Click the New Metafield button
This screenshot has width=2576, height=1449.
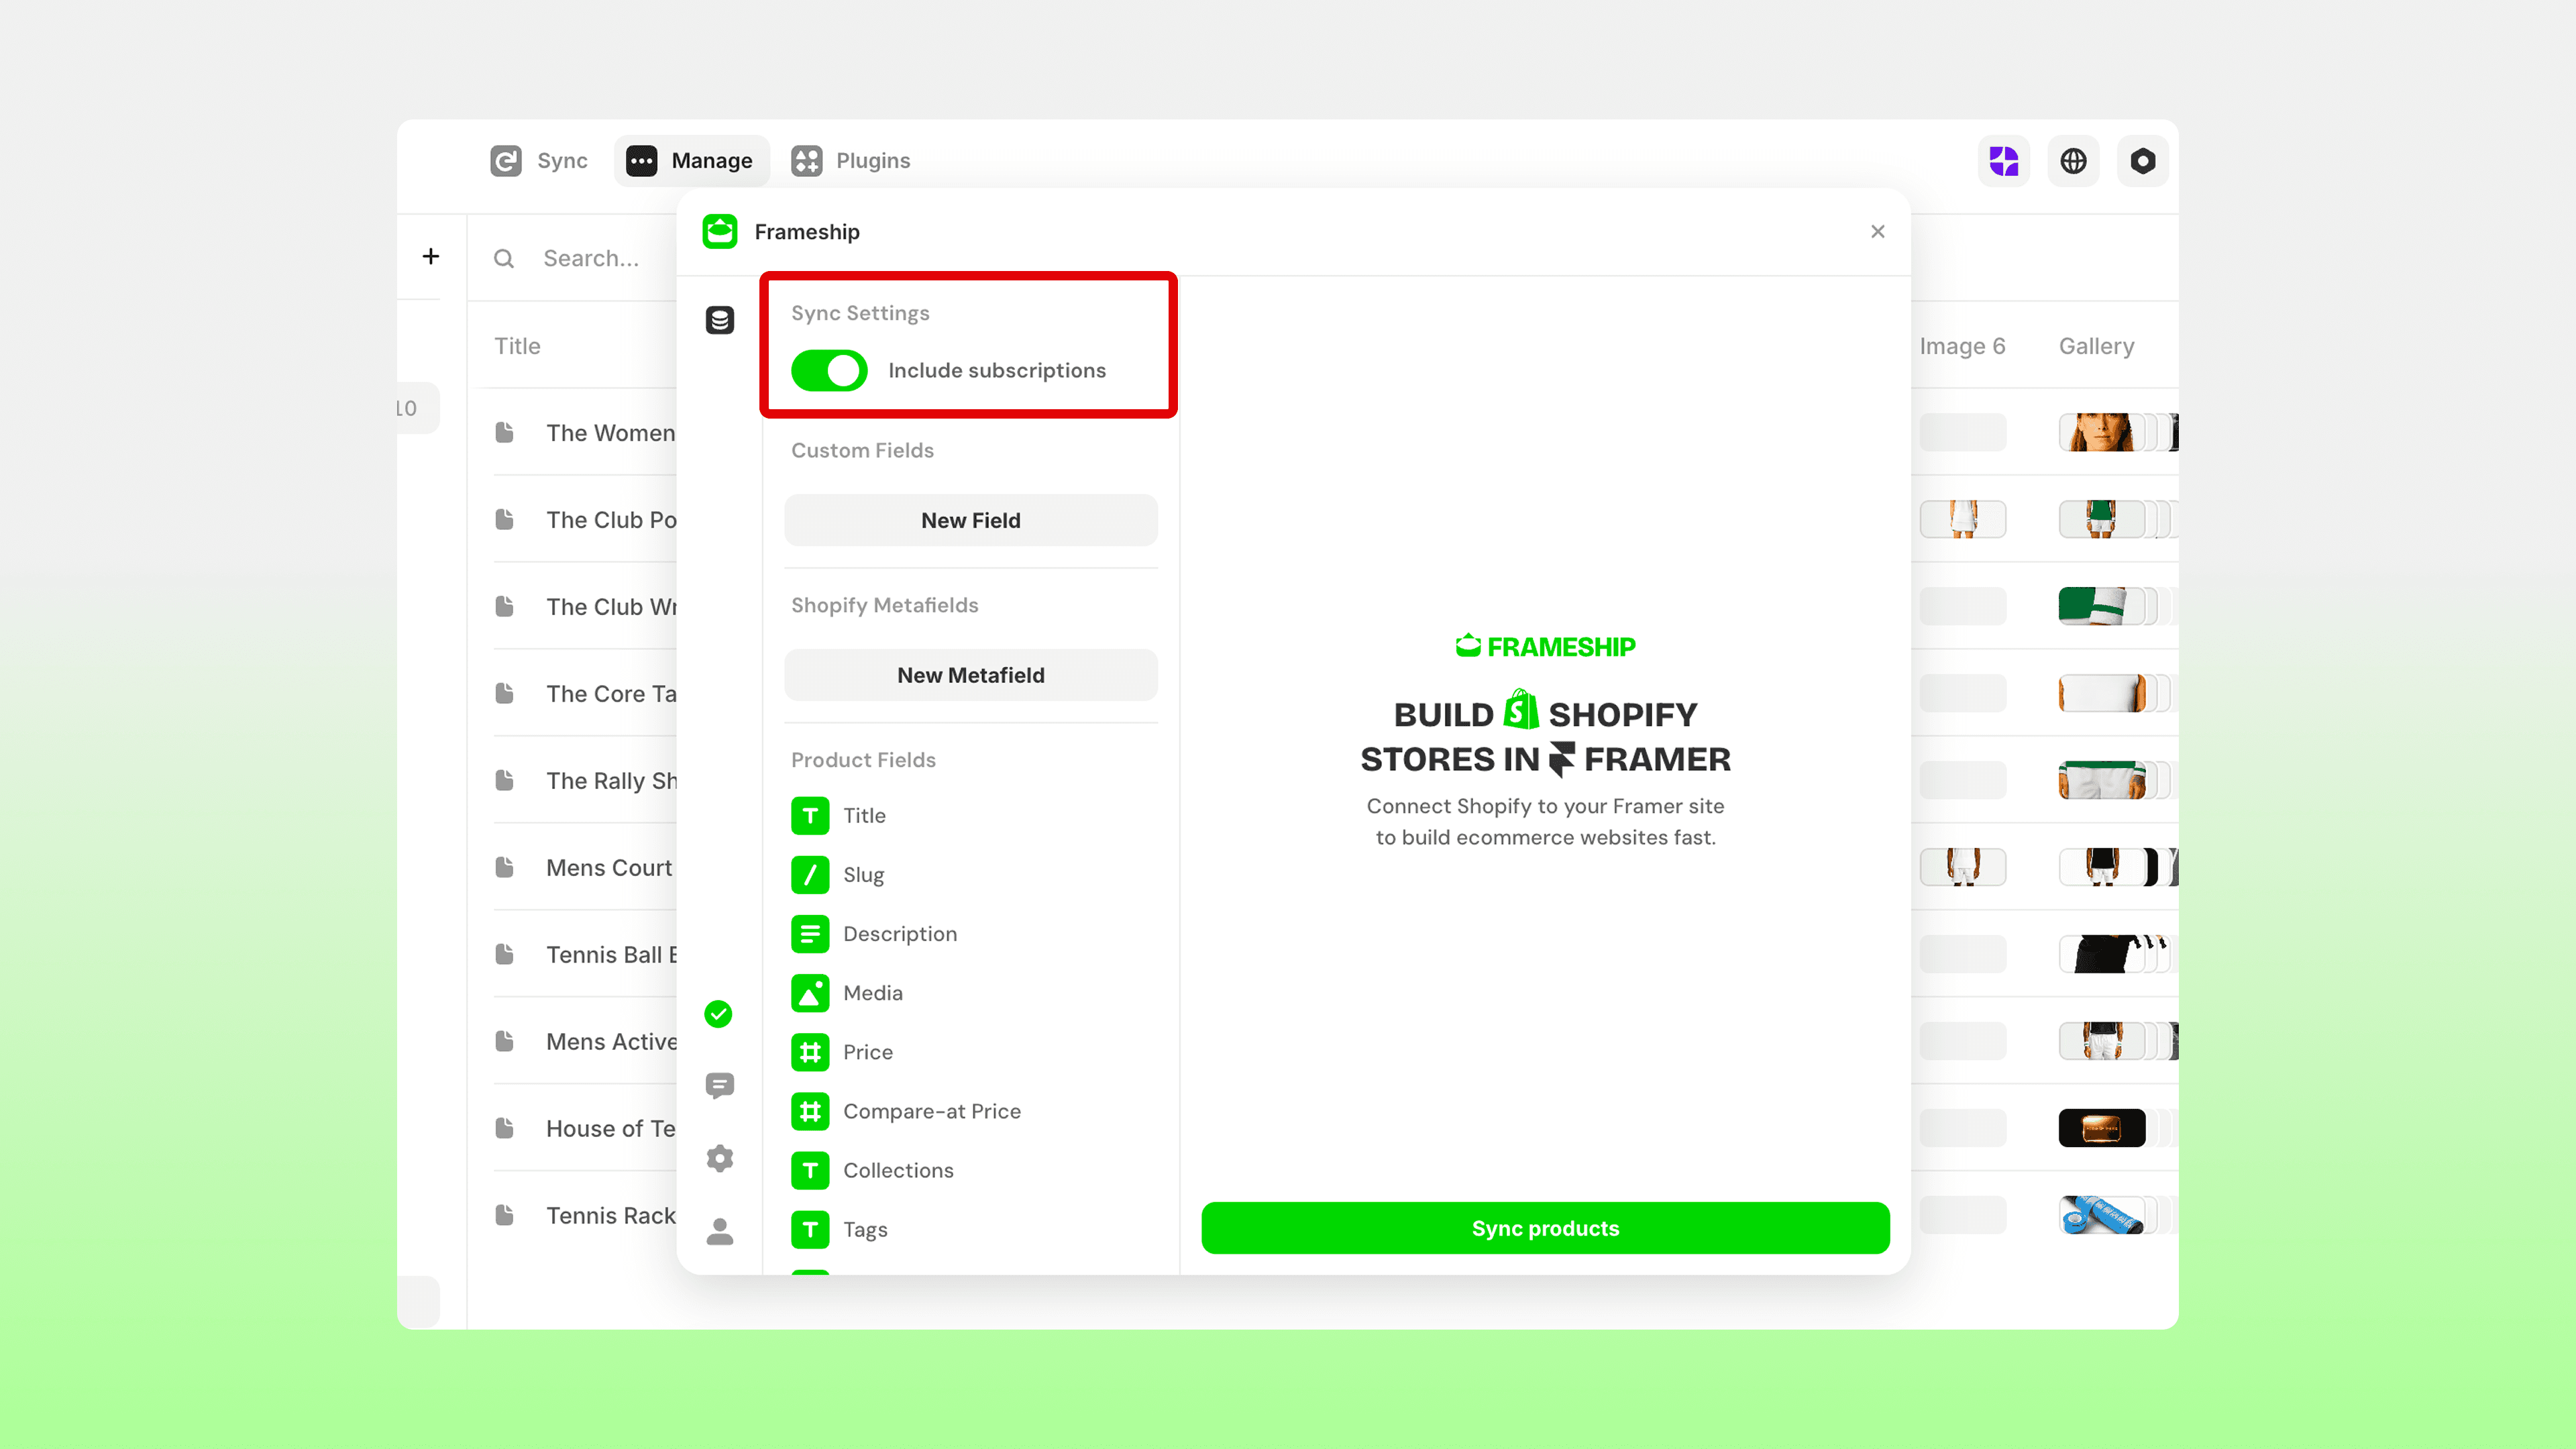point(970,675)
